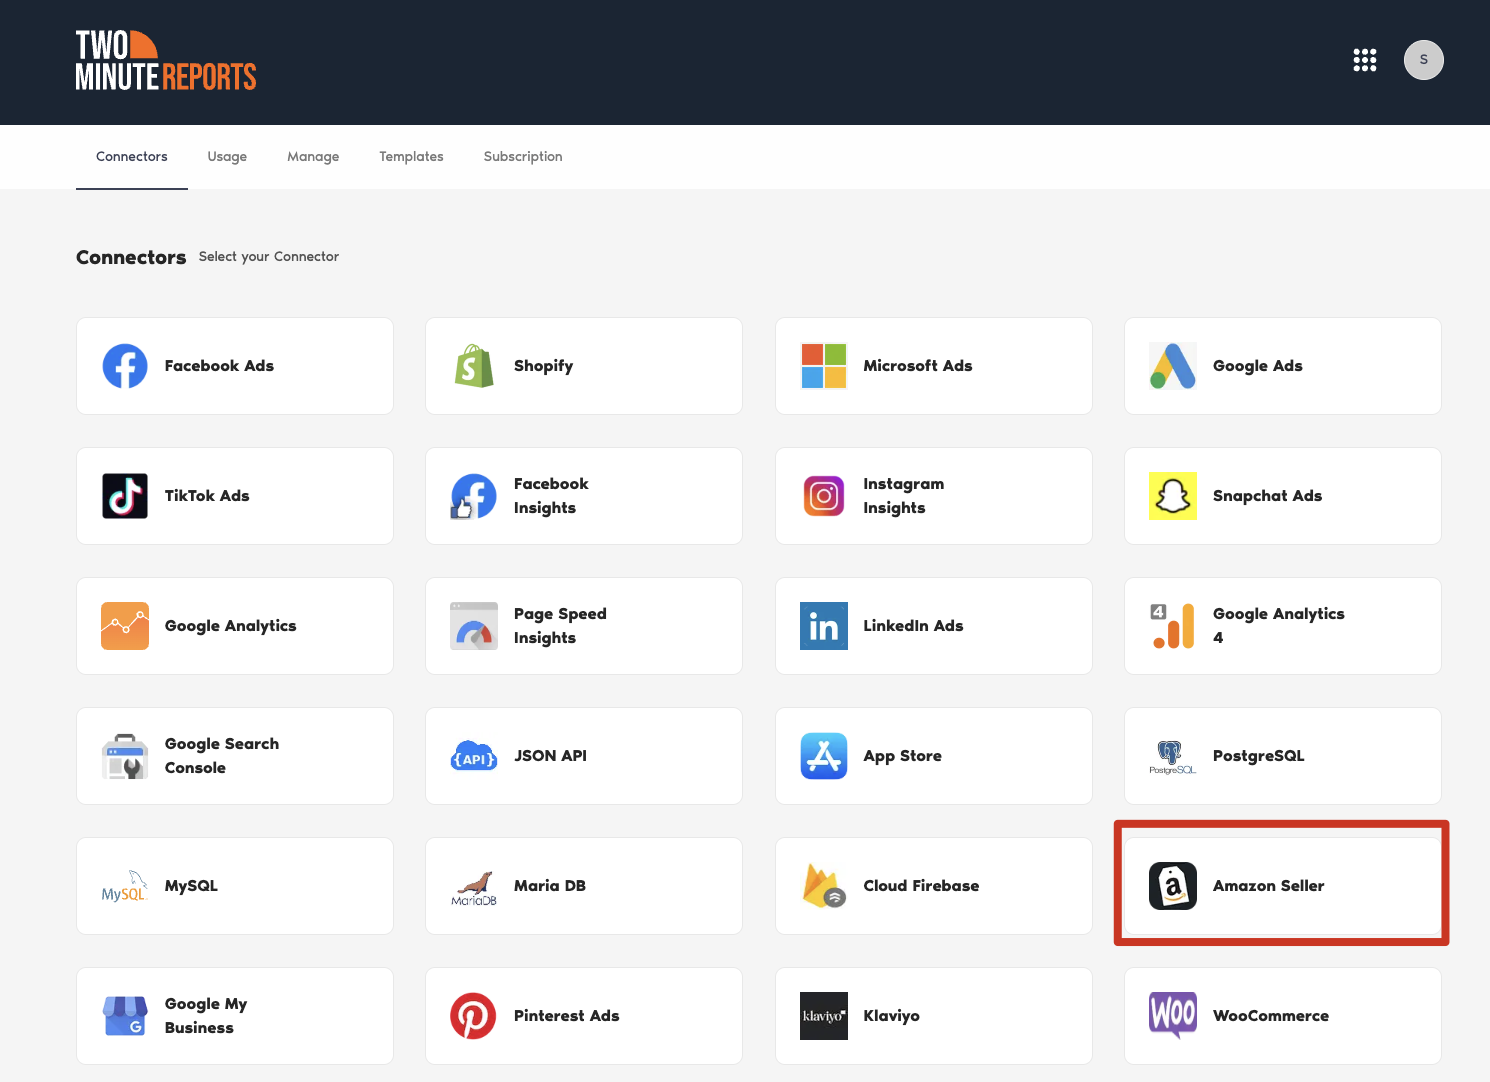Click the Facebook Ads logo icon
Screen dimensions: 1490x1082
click(125, 366)
